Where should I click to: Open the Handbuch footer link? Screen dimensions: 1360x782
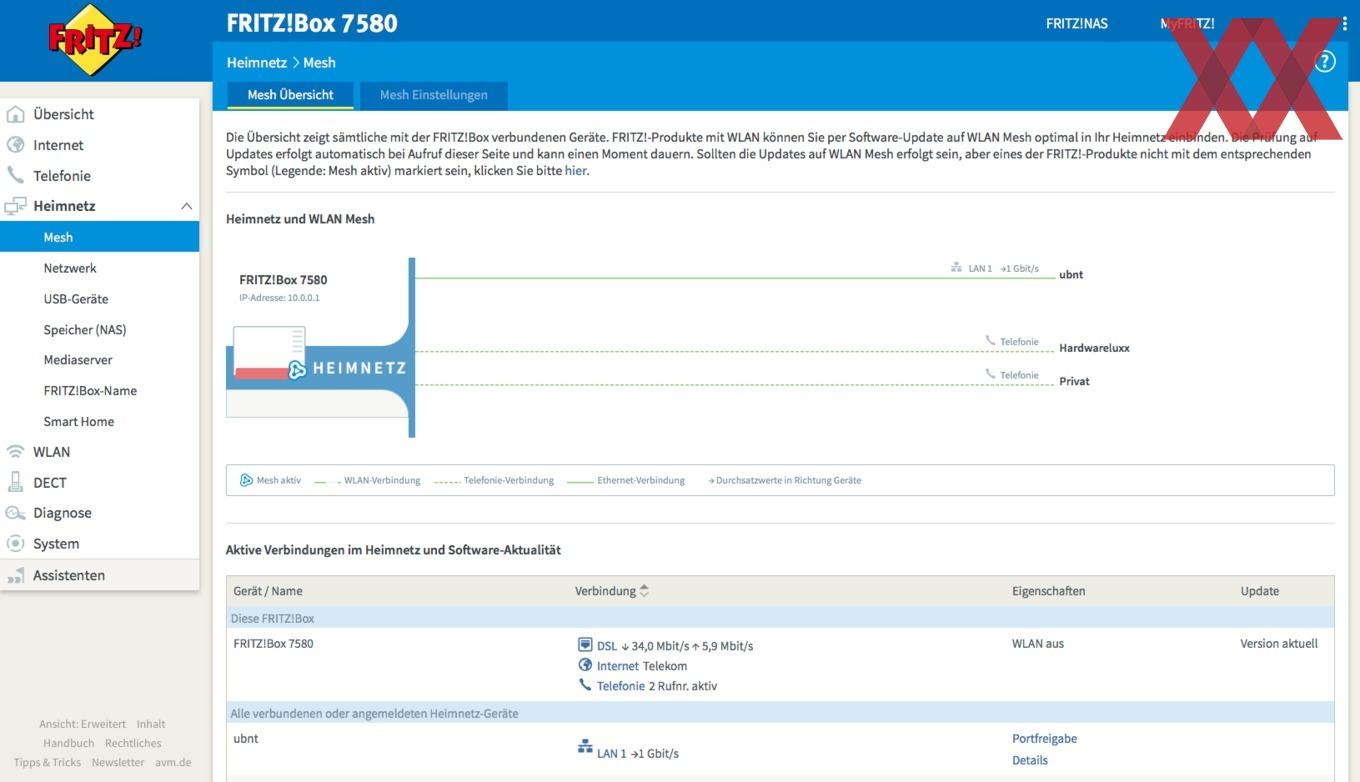click(x=69, y=743)
